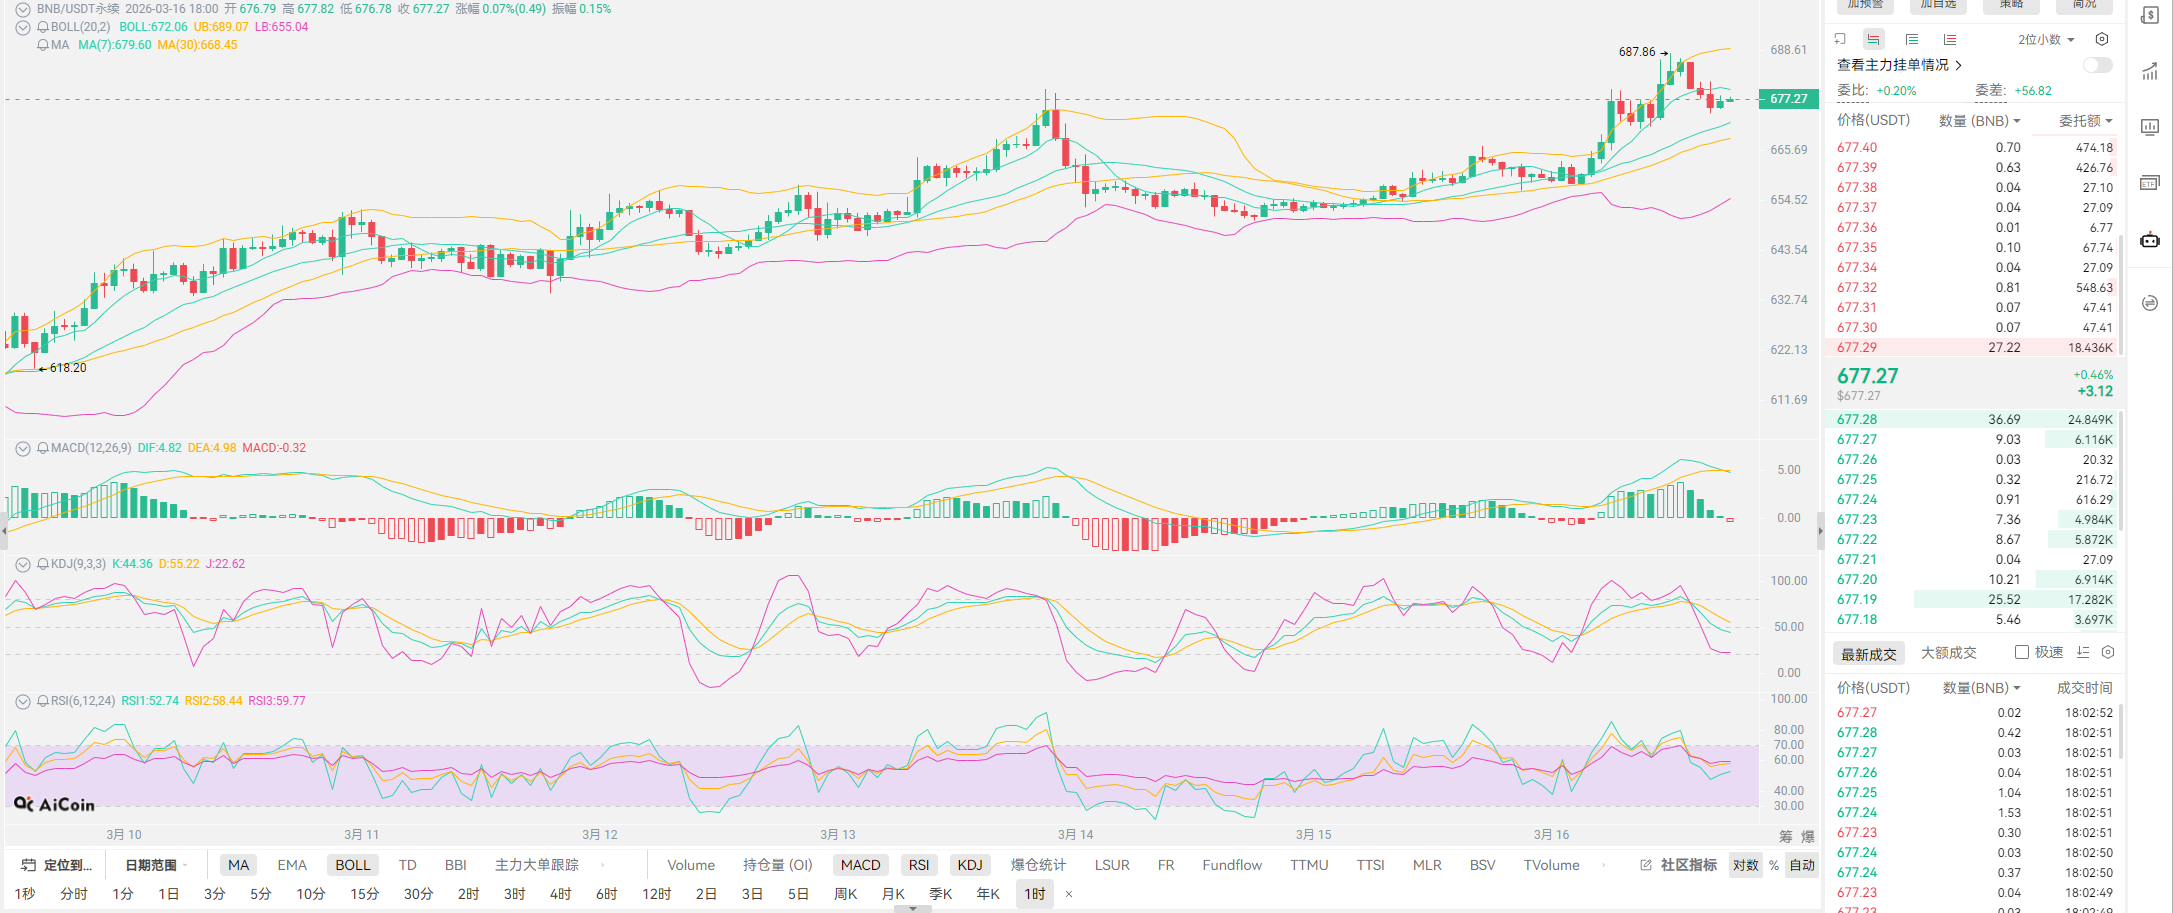
Task: Click the ETF icon in right sidebar
Action: coord(2149,183)
